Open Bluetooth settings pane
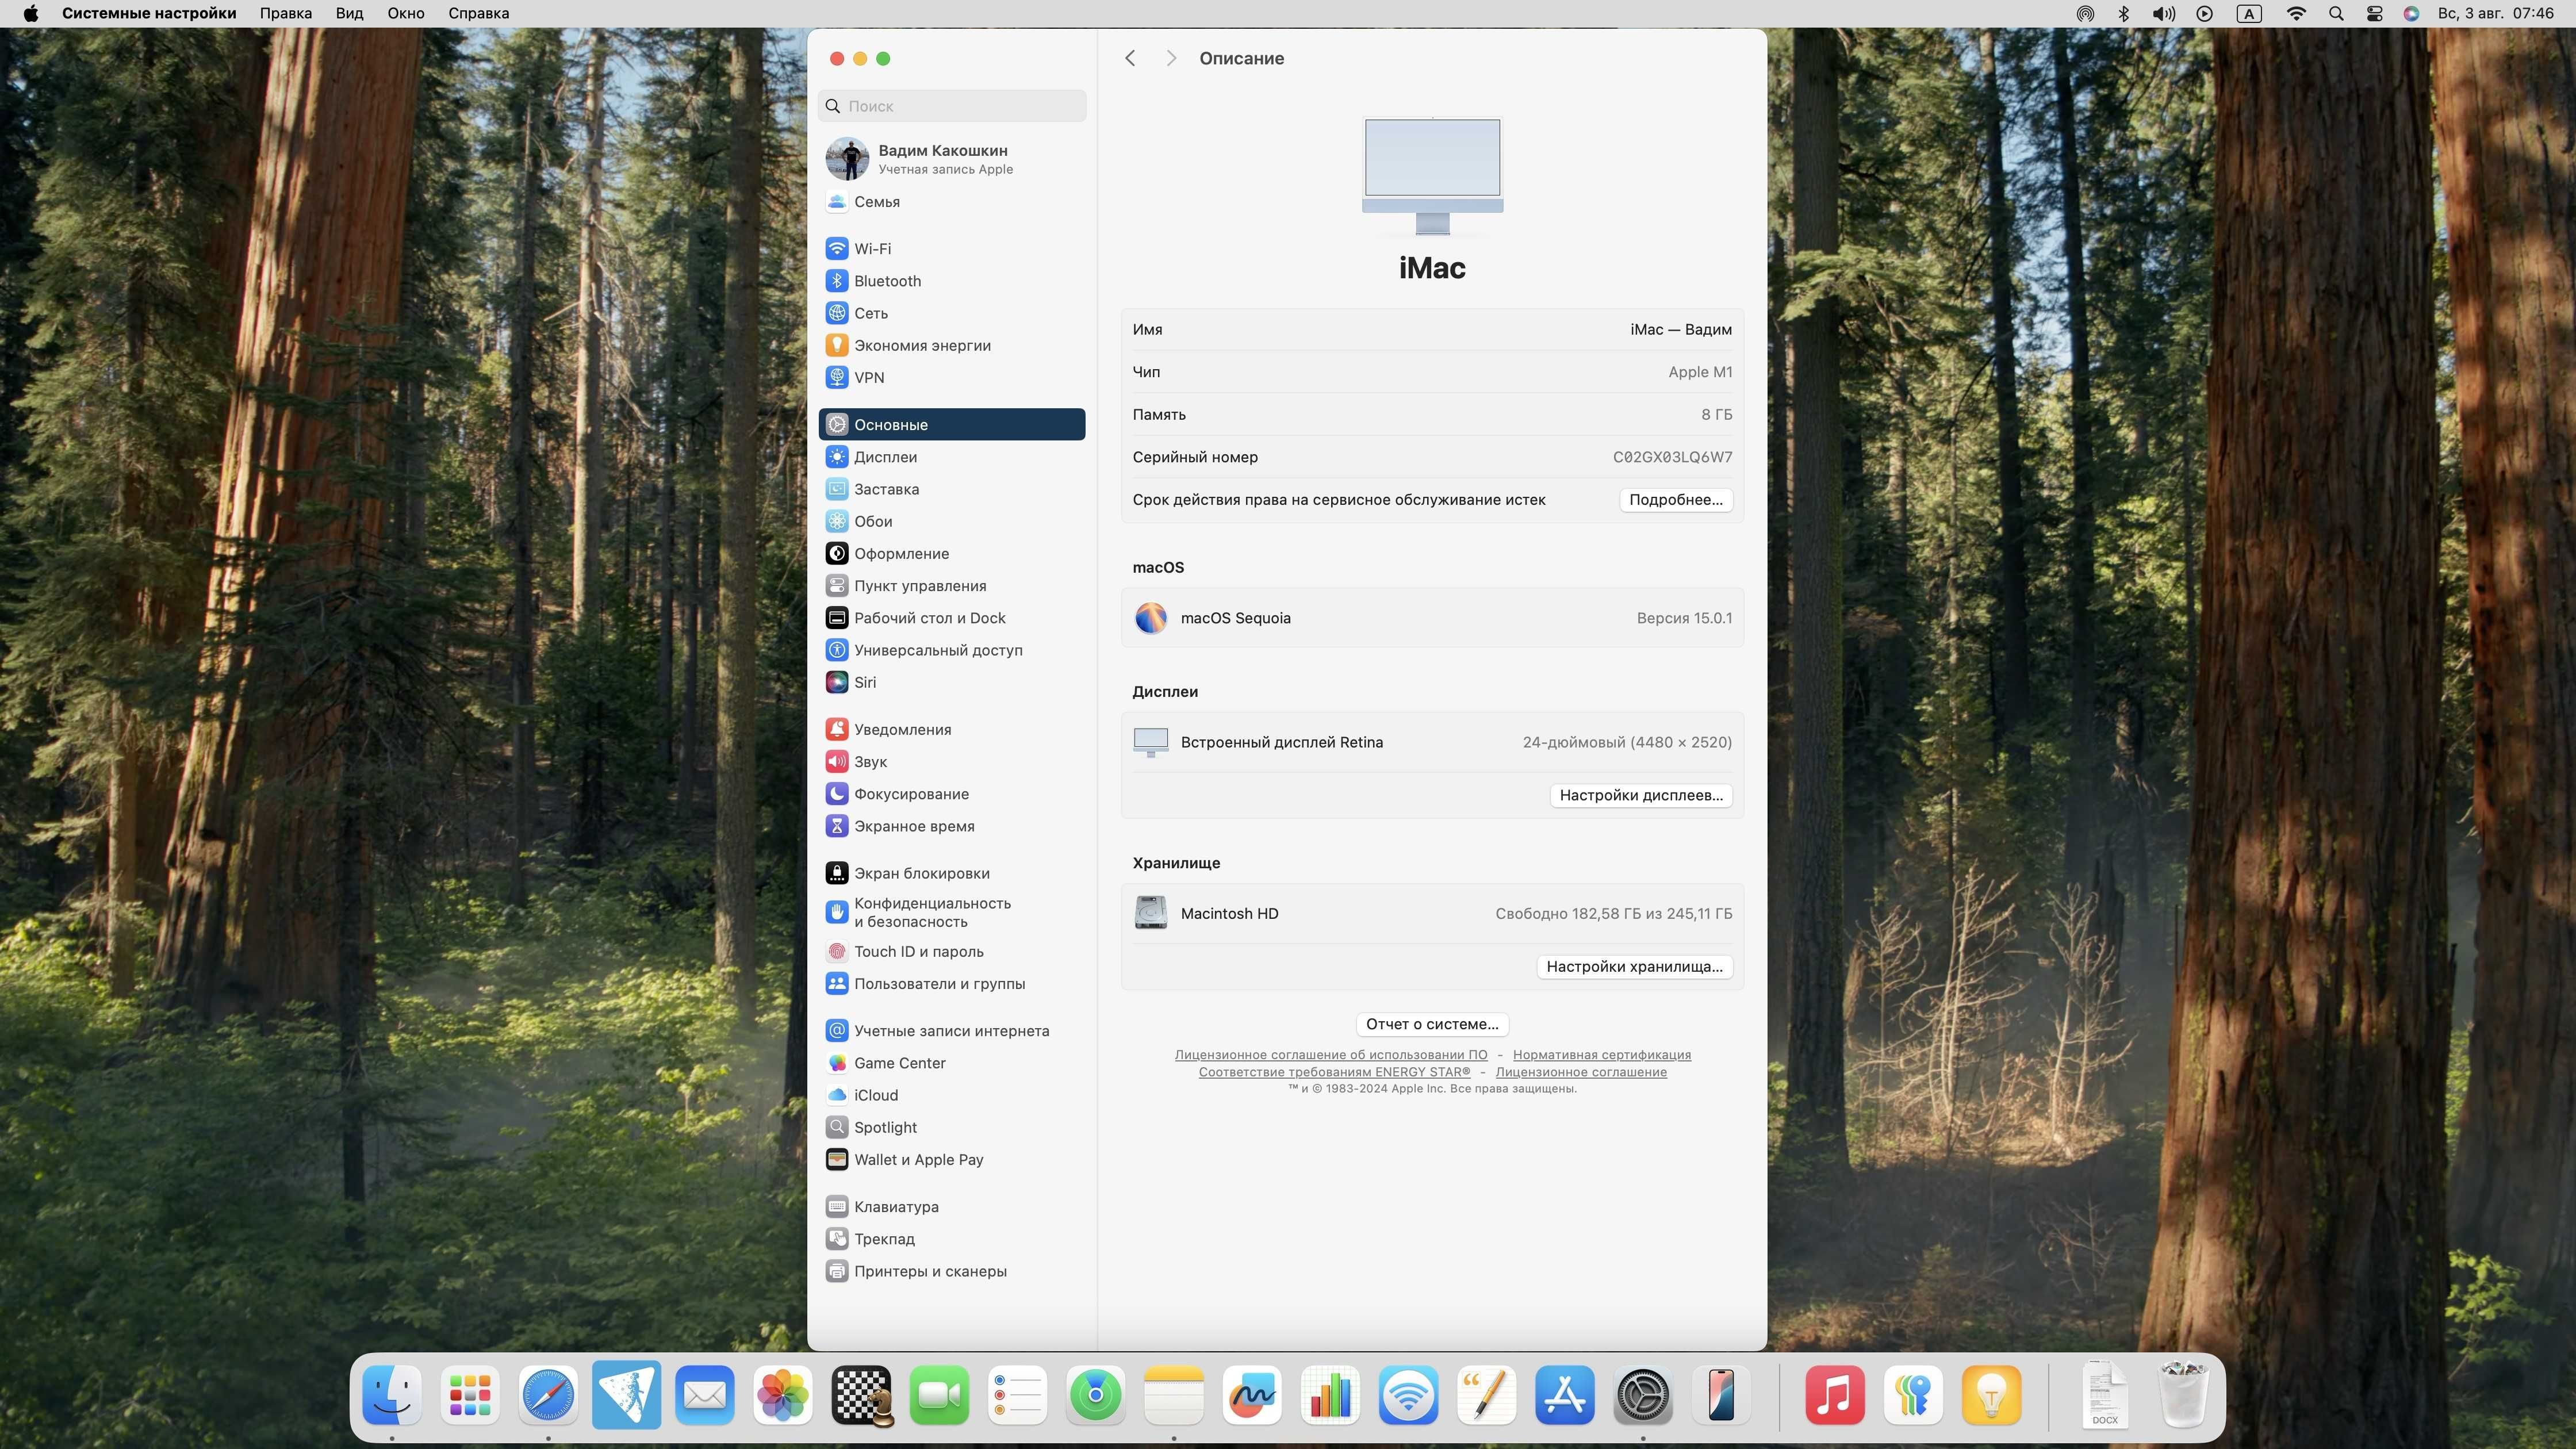The image size is (2576, 1449). (x=951, y=281)
